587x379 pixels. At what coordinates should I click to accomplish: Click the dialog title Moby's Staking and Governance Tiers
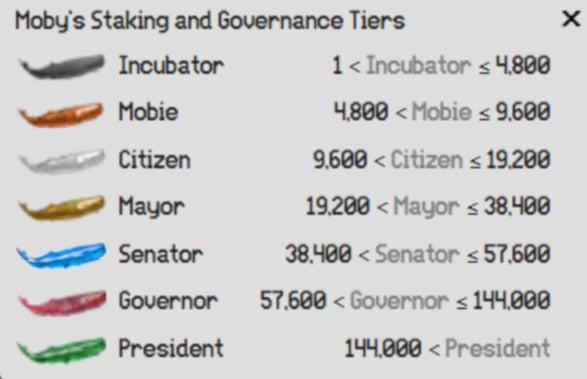click(210, 21)
